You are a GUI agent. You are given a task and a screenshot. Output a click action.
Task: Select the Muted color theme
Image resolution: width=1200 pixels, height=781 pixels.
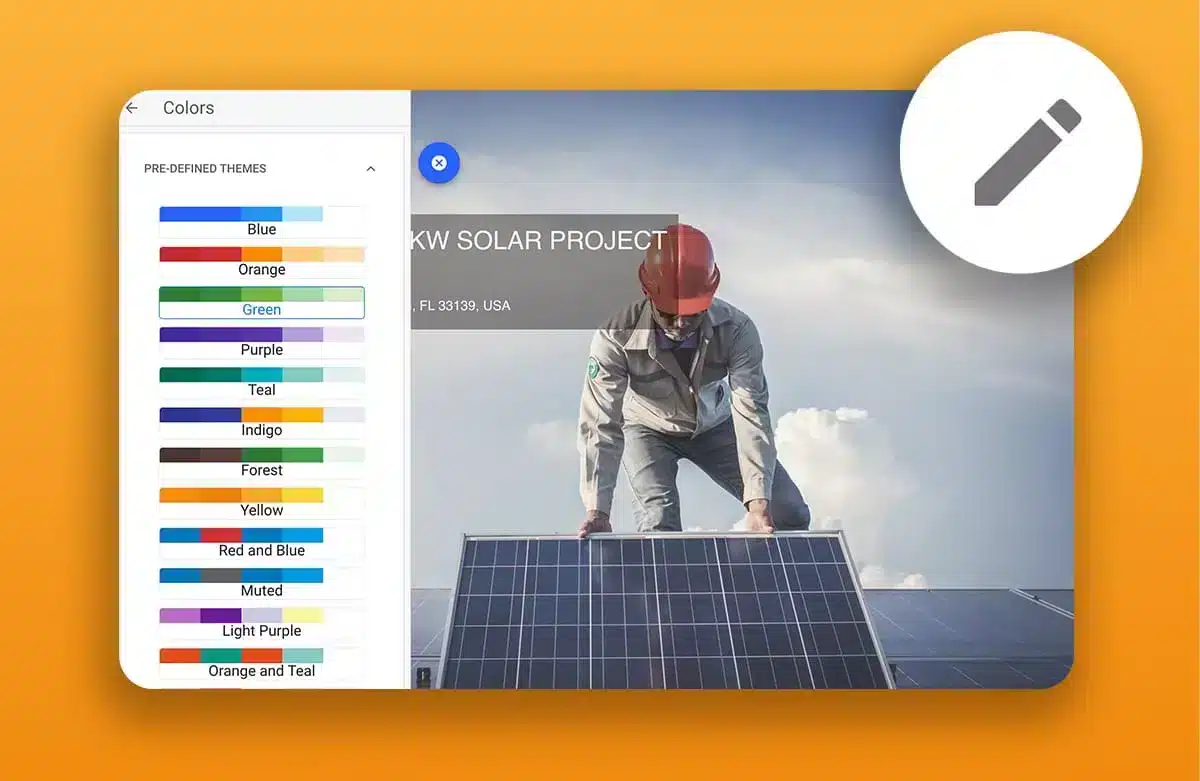tap(261, 583)
